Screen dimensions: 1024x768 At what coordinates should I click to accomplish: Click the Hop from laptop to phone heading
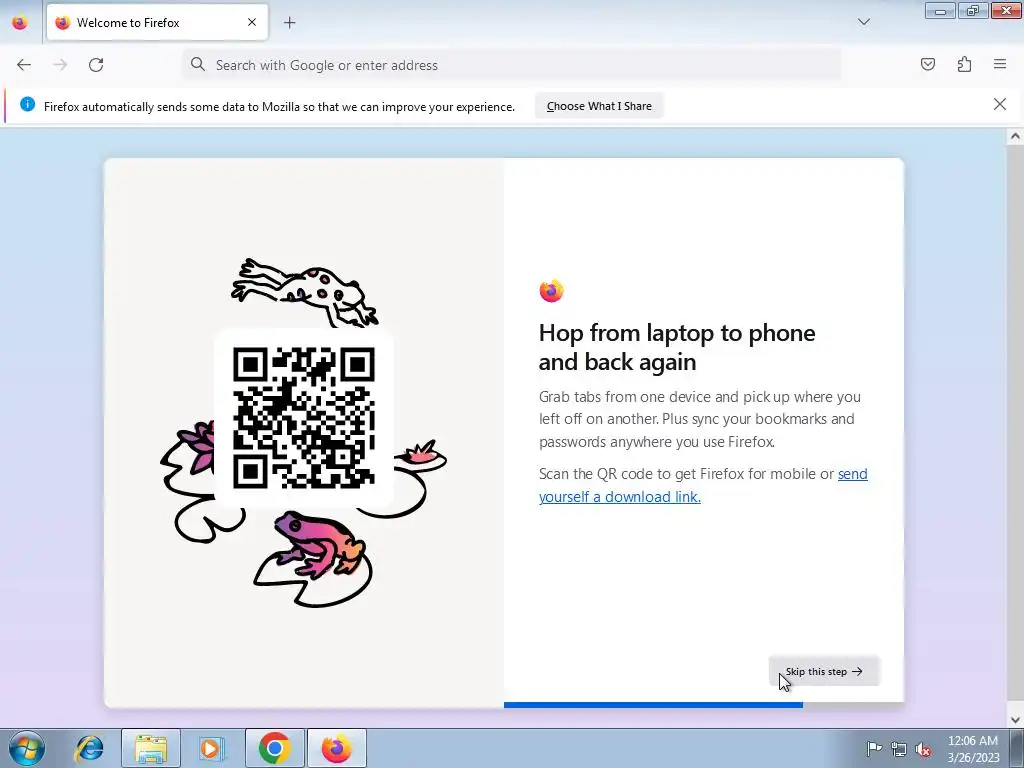coord(677,347)
